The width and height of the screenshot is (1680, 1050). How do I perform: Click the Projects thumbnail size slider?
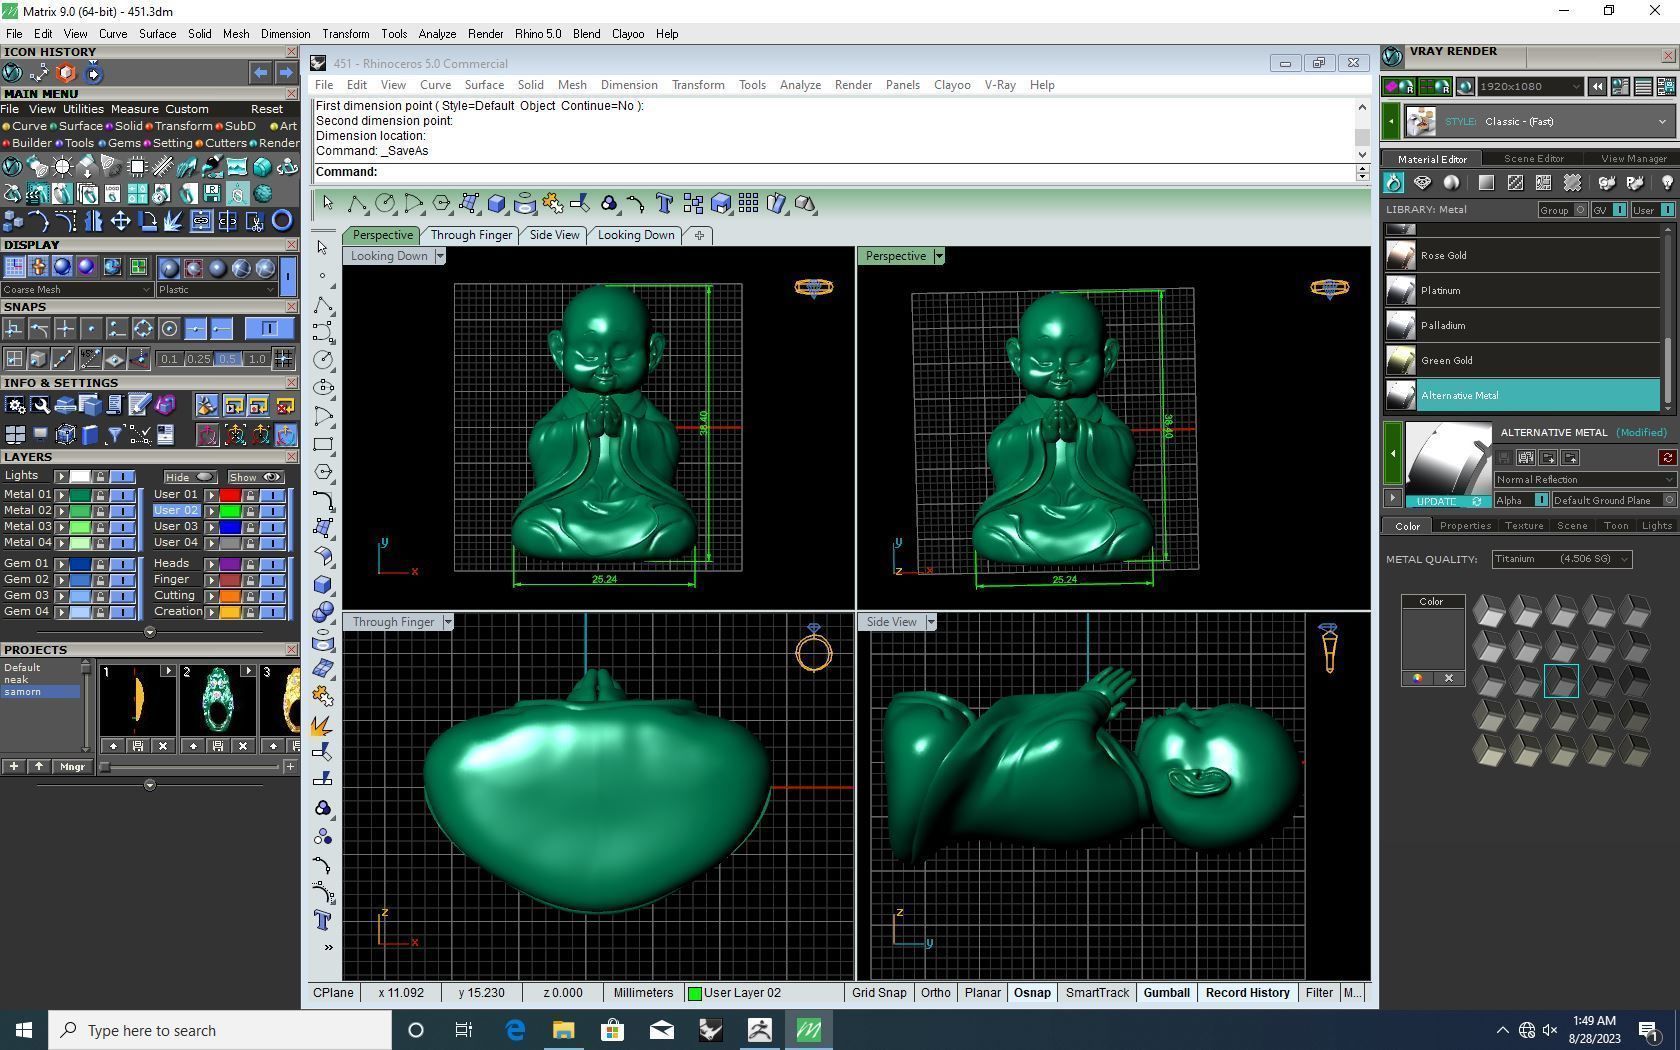coord(190,767)
